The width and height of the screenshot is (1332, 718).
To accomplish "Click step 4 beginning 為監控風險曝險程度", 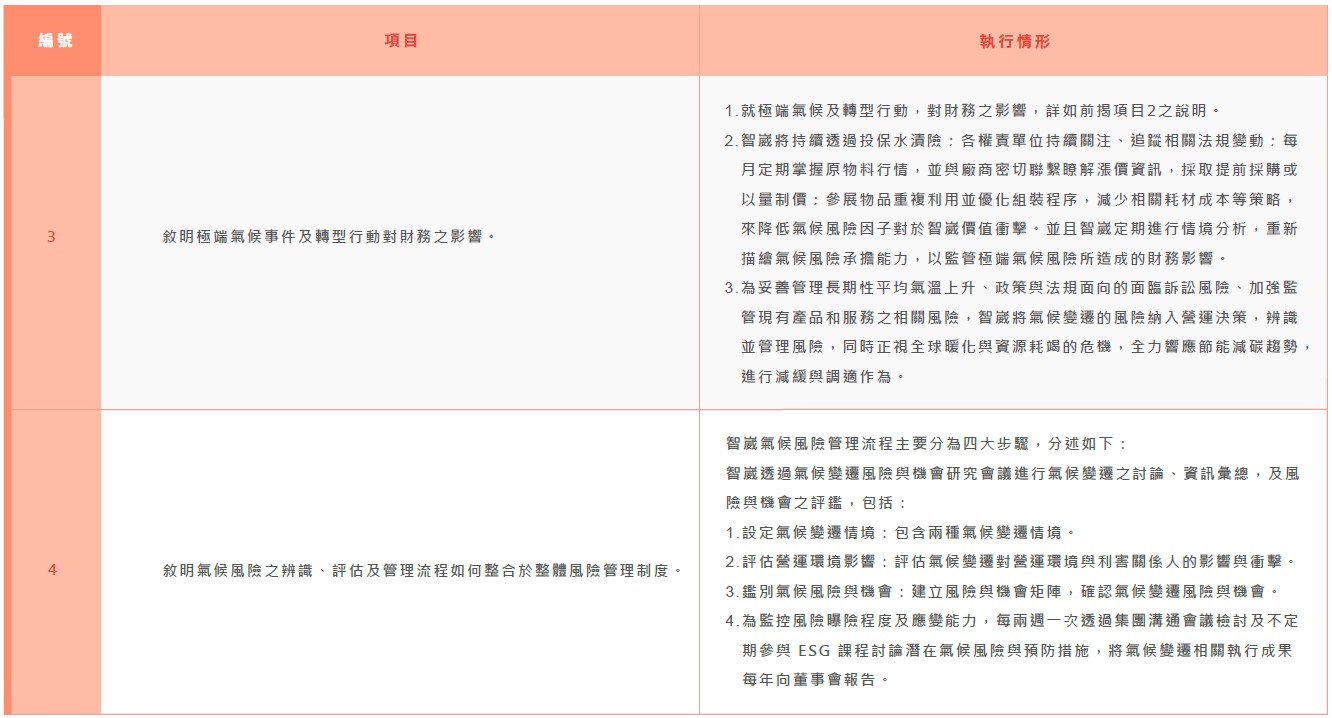I will pos(1010,621).
